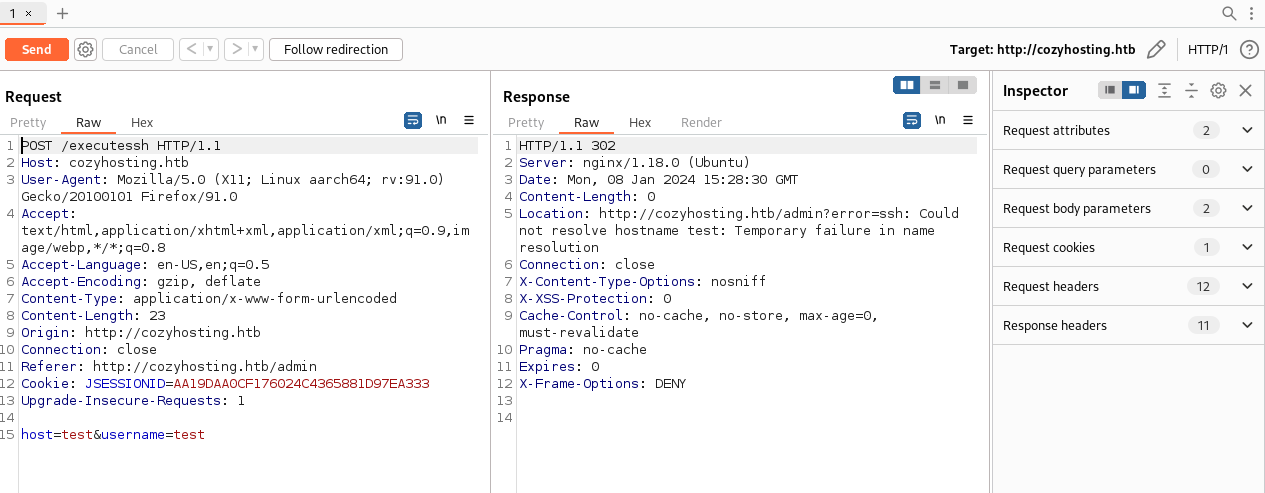The height and width of the screenshot is (493, 1265).
Task: Toggle Request message wrapping icon
Action: coord(413,120)
